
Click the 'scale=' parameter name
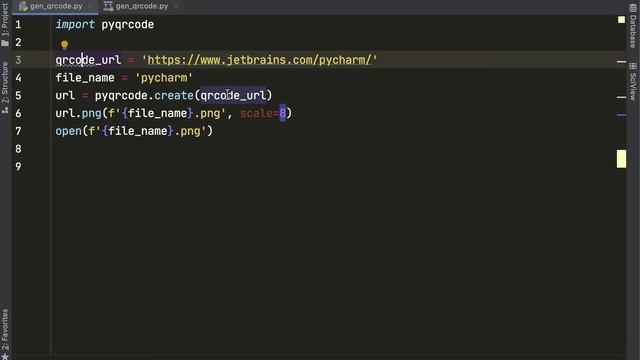(x=259, y=113)
